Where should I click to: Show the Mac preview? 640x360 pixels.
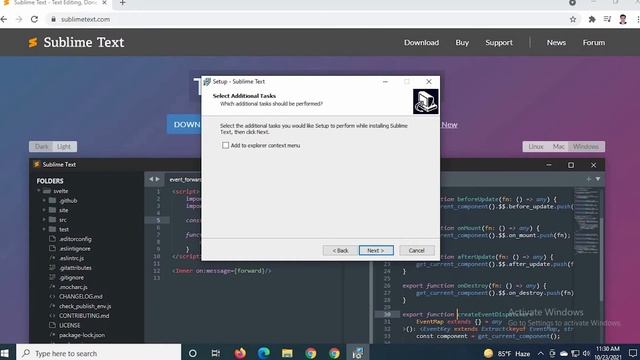tap(558, 147)
